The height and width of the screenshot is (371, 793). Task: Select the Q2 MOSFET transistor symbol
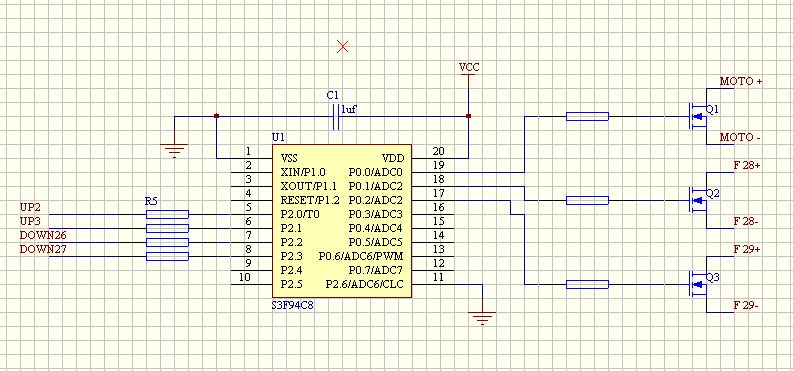[697, 200]
